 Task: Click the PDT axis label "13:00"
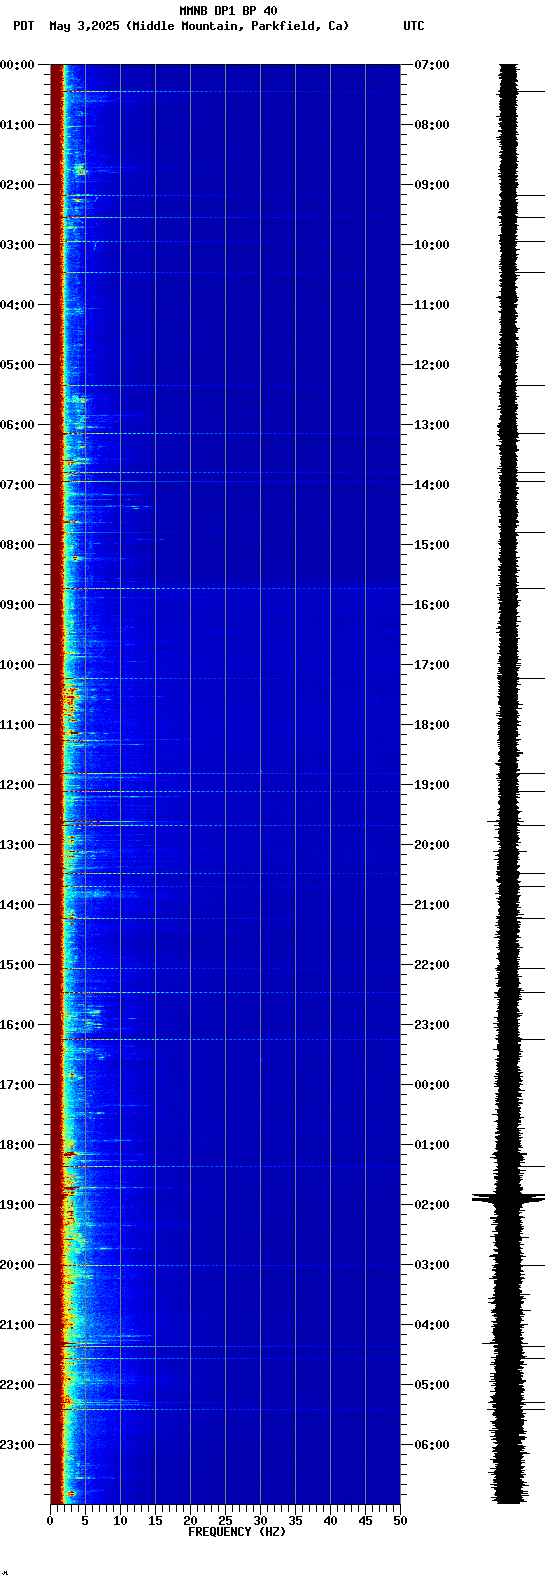(17, 845)
